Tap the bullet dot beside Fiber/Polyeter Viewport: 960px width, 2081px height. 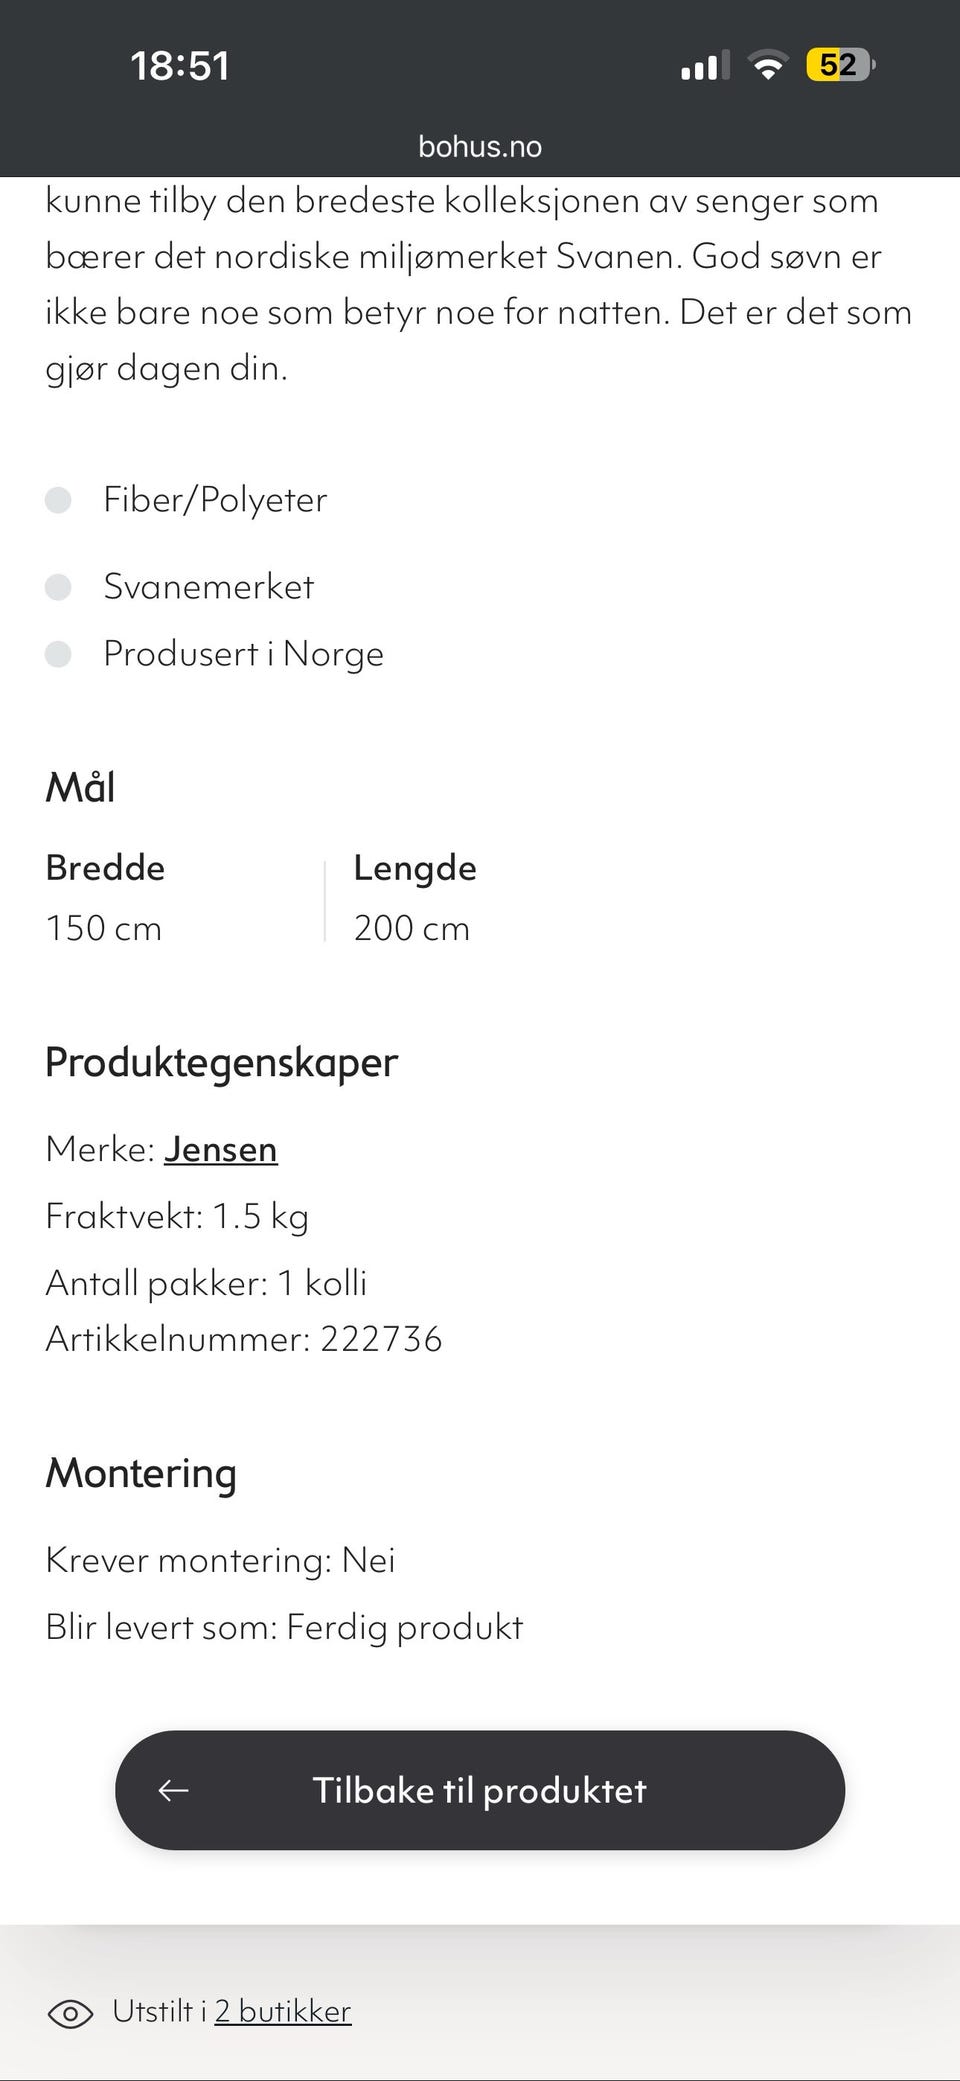click(58, 500)
